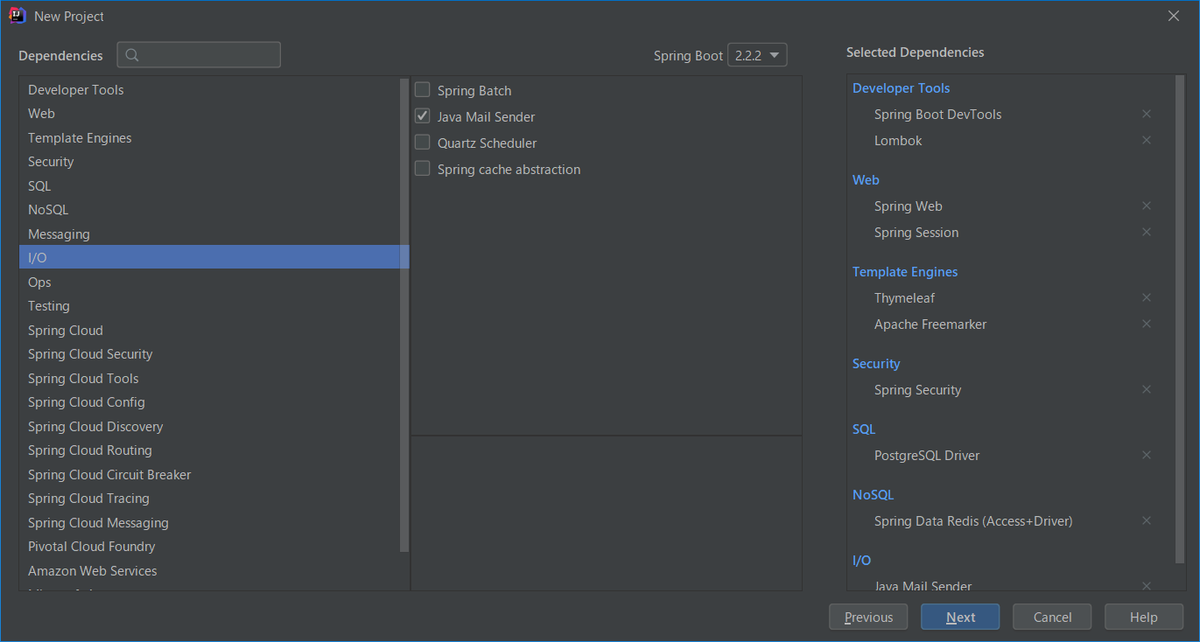
Task: Click Spring Security in selected list
Action: [917, 390]
